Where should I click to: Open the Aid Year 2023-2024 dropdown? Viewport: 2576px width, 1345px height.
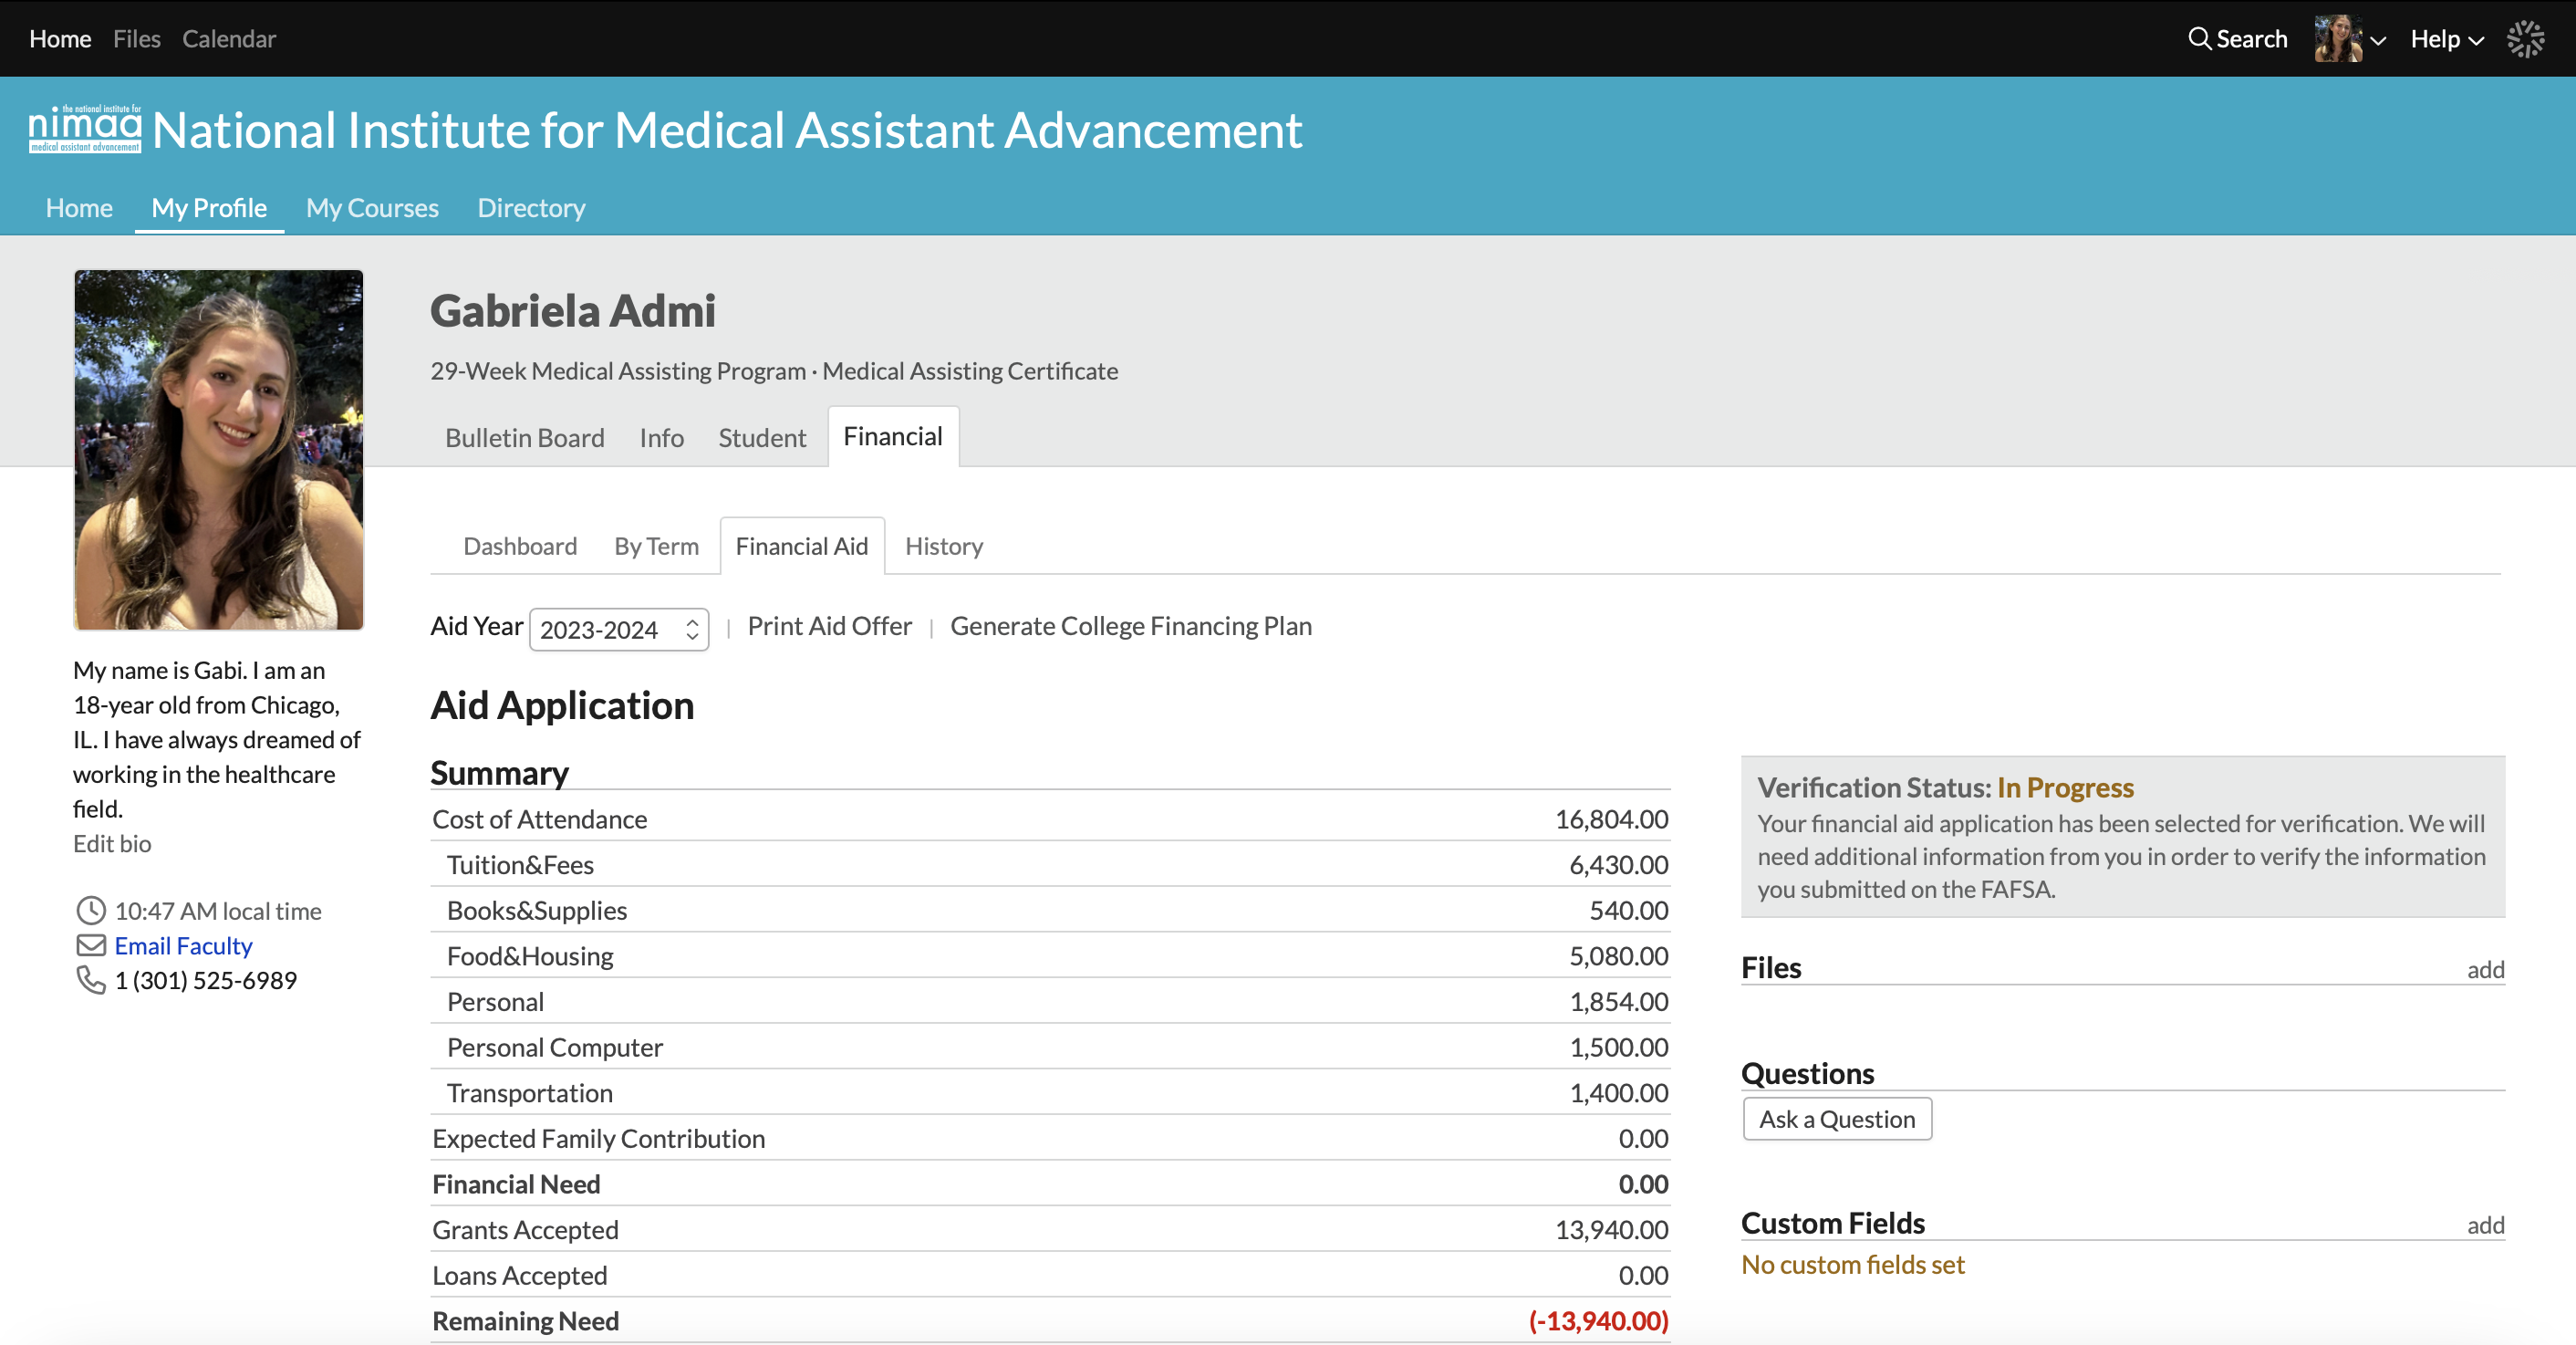619,629
